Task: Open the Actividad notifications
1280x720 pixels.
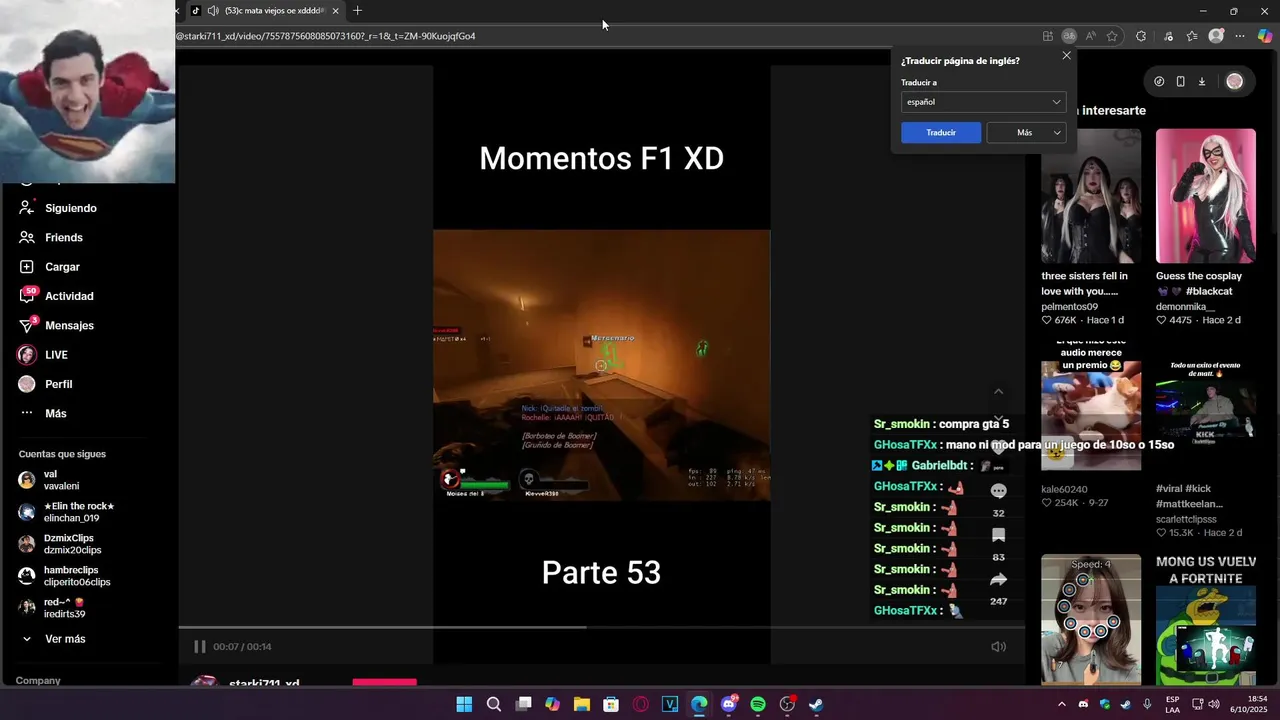Action: coord(56,296)
